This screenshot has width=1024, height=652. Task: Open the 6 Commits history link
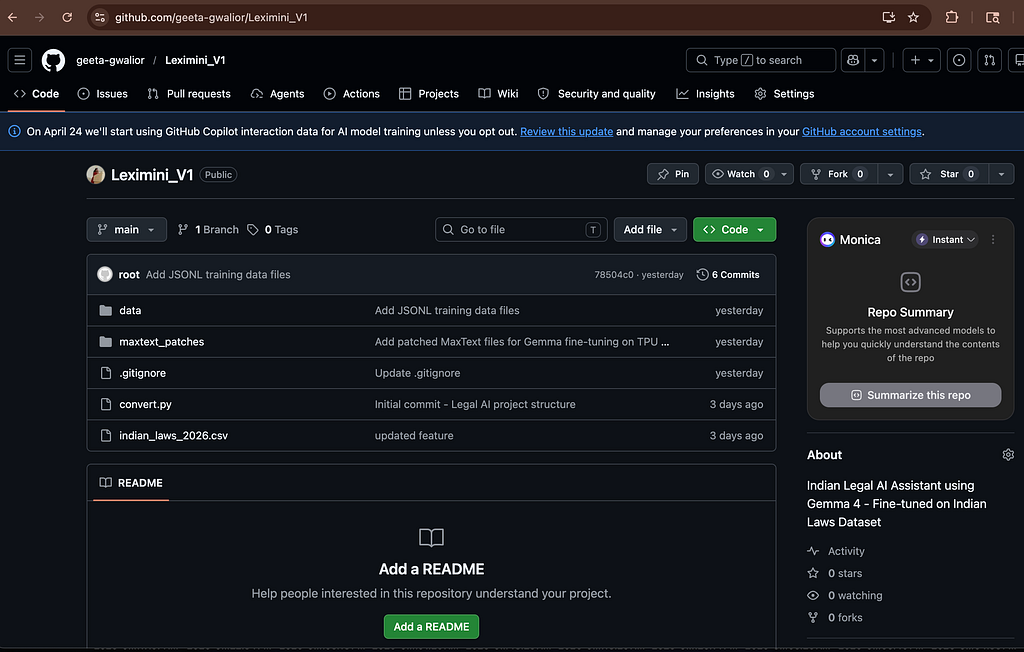pos(728,275)
